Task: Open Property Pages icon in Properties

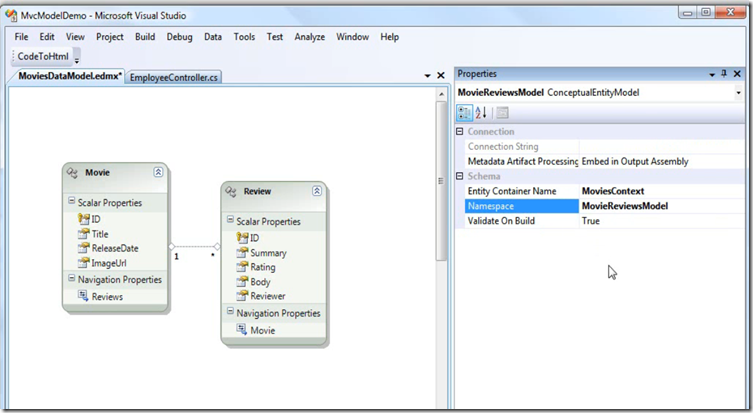Action: click(x=502, y=113)
